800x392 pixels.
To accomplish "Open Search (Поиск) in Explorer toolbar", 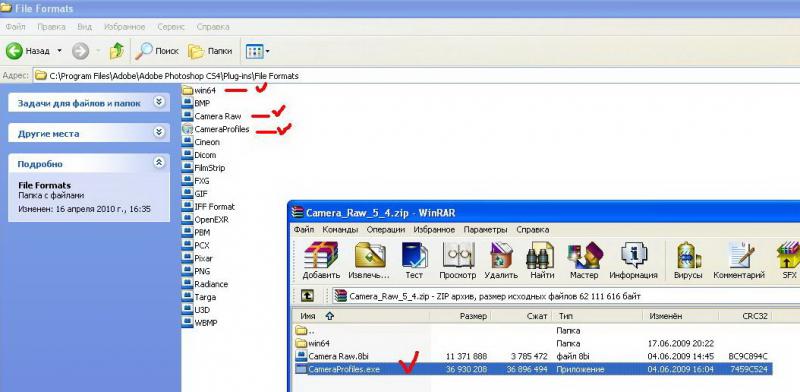I will pos(157,51).
